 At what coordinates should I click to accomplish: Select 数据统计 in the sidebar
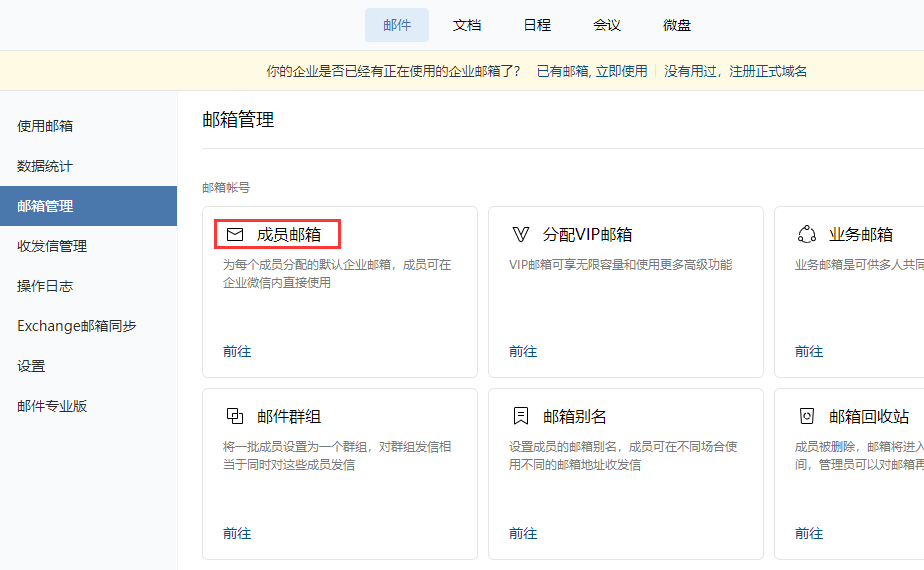45,166
